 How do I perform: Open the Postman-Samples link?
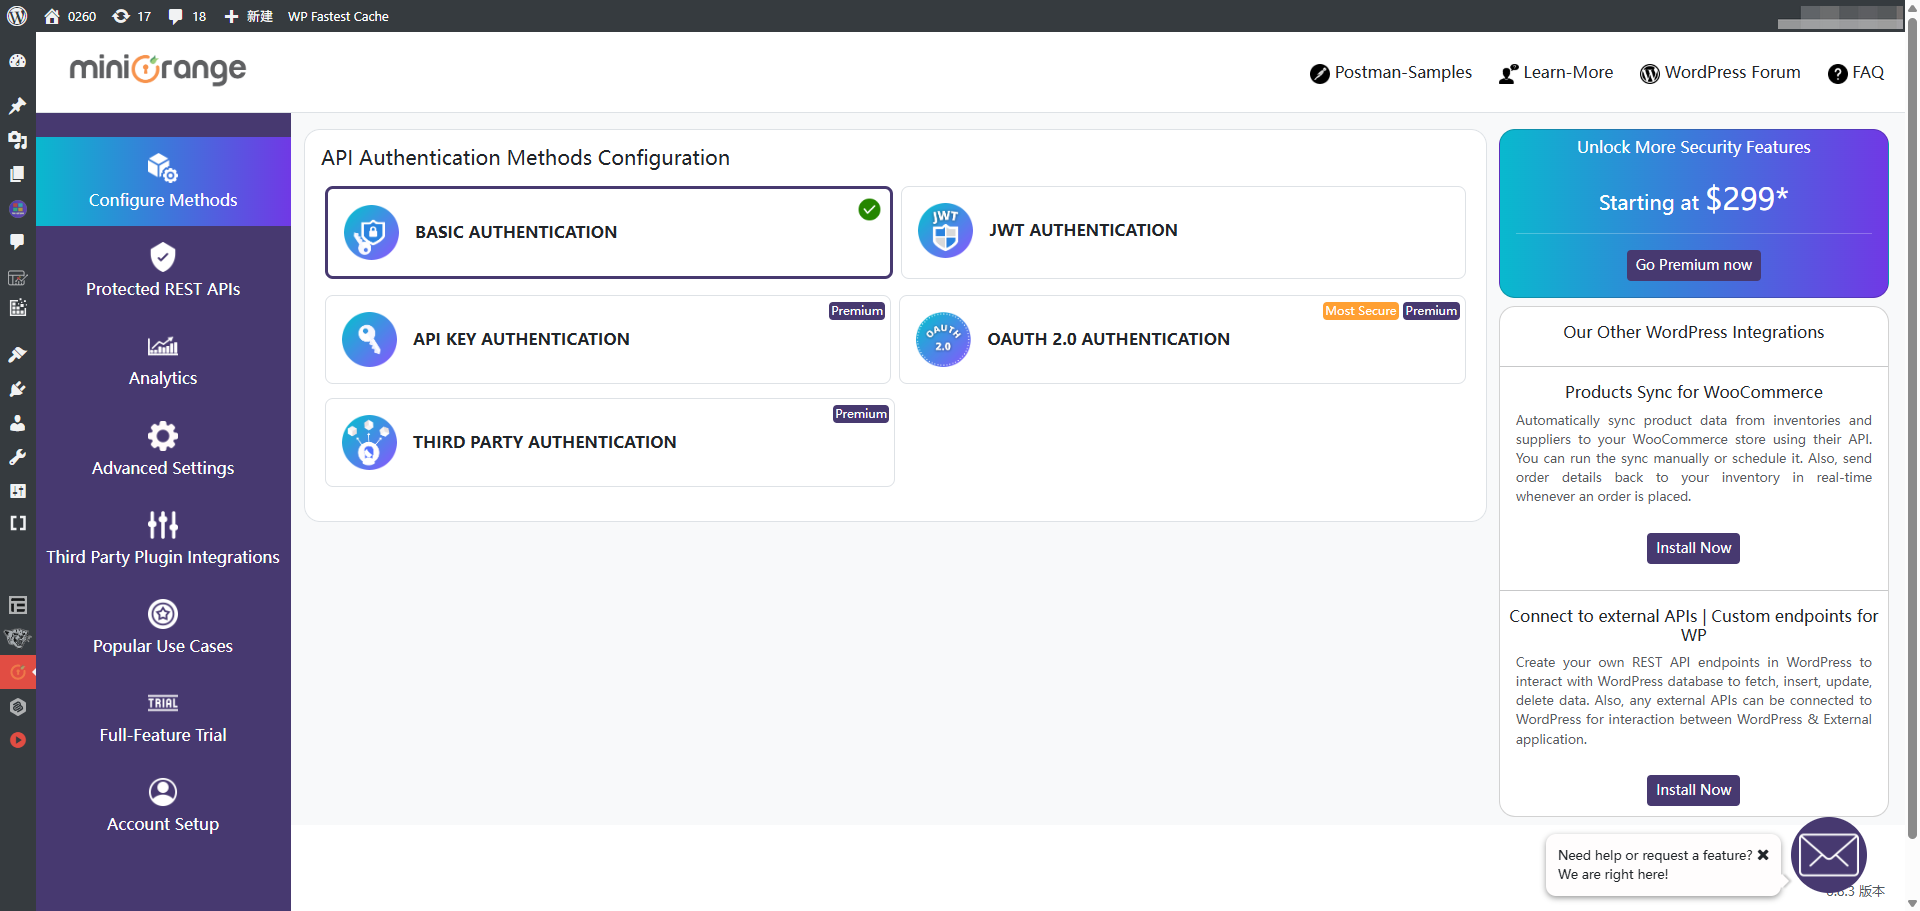tap(1391, 73)
